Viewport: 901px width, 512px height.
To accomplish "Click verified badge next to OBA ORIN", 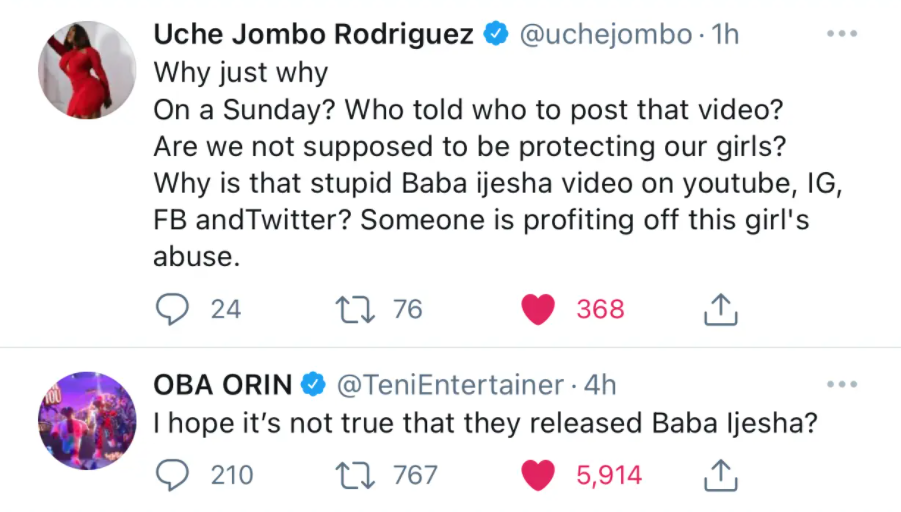I will point(313,384).
